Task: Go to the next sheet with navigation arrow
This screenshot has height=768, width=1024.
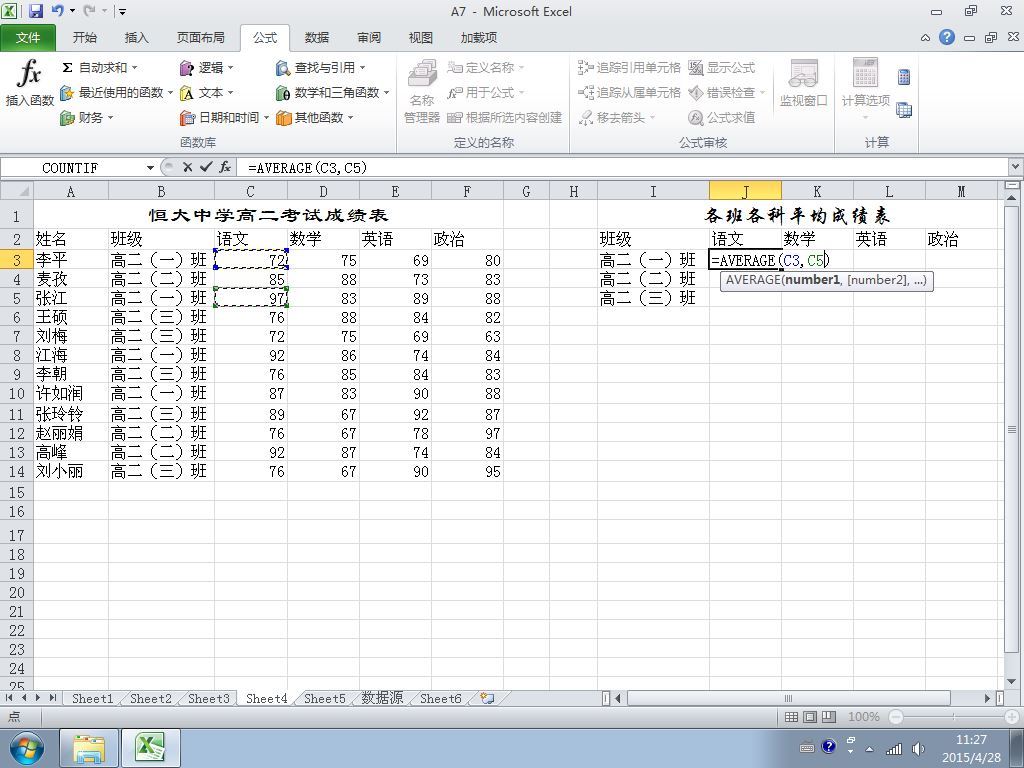Action: (x=38, y=698)
